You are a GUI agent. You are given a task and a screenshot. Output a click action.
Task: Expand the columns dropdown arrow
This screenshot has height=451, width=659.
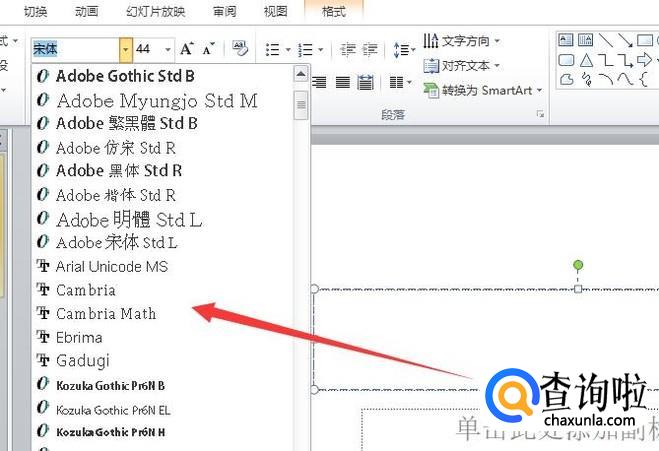(410, 82)
